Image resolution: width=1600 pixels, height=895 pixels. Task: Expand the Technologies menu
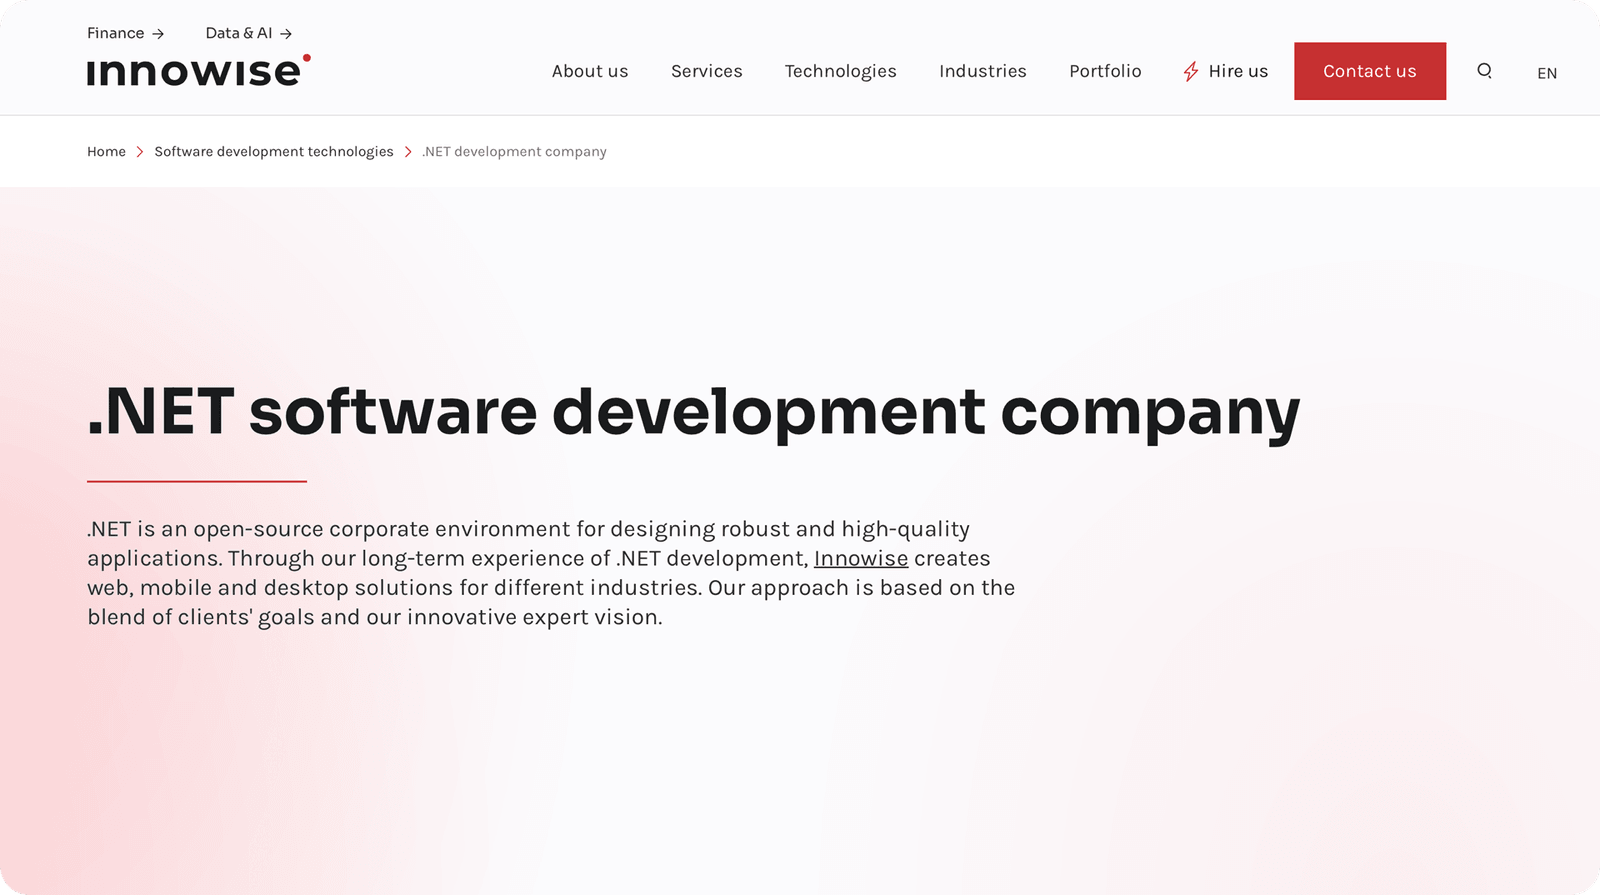tap(840, 71)
